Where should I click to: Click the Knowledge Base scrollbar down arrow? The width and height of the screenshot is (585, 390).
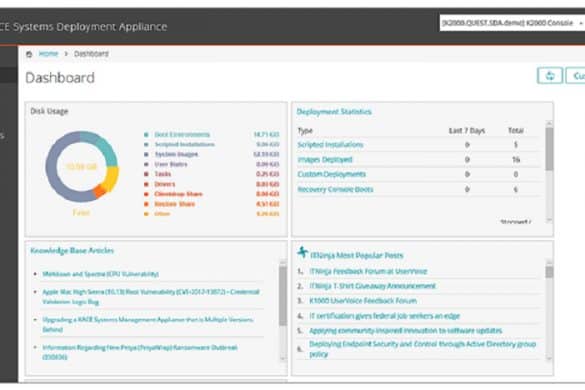point(283,358)
